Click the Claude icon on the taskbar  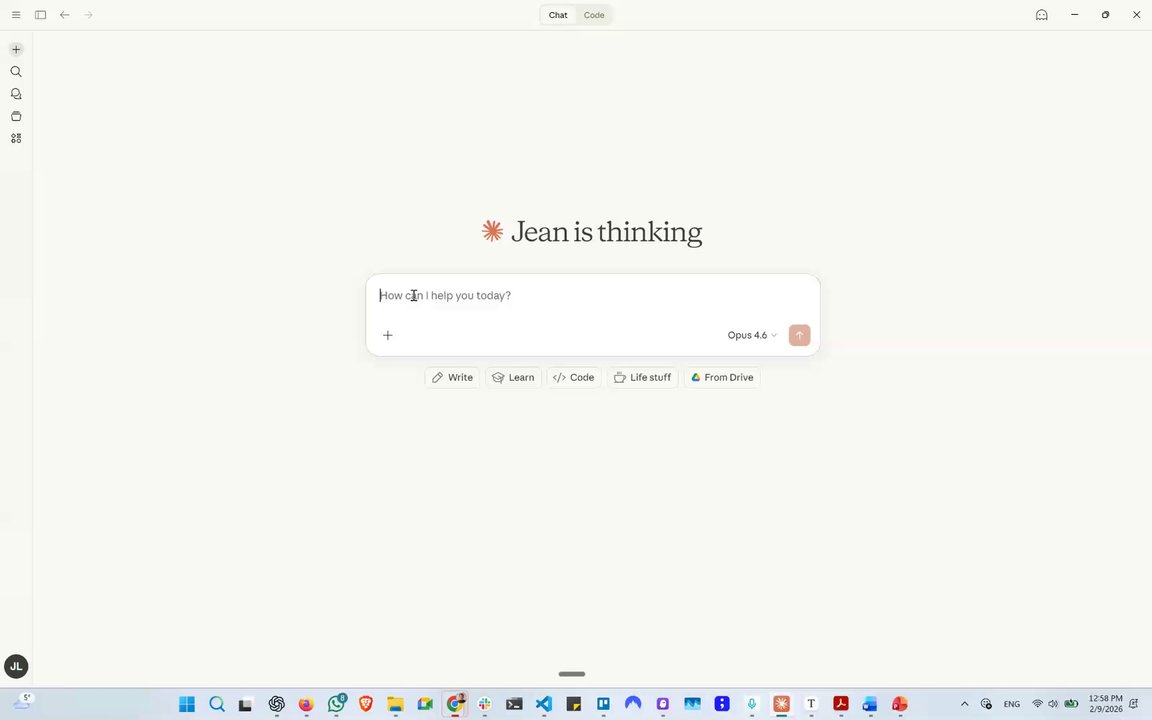(781, 704)
